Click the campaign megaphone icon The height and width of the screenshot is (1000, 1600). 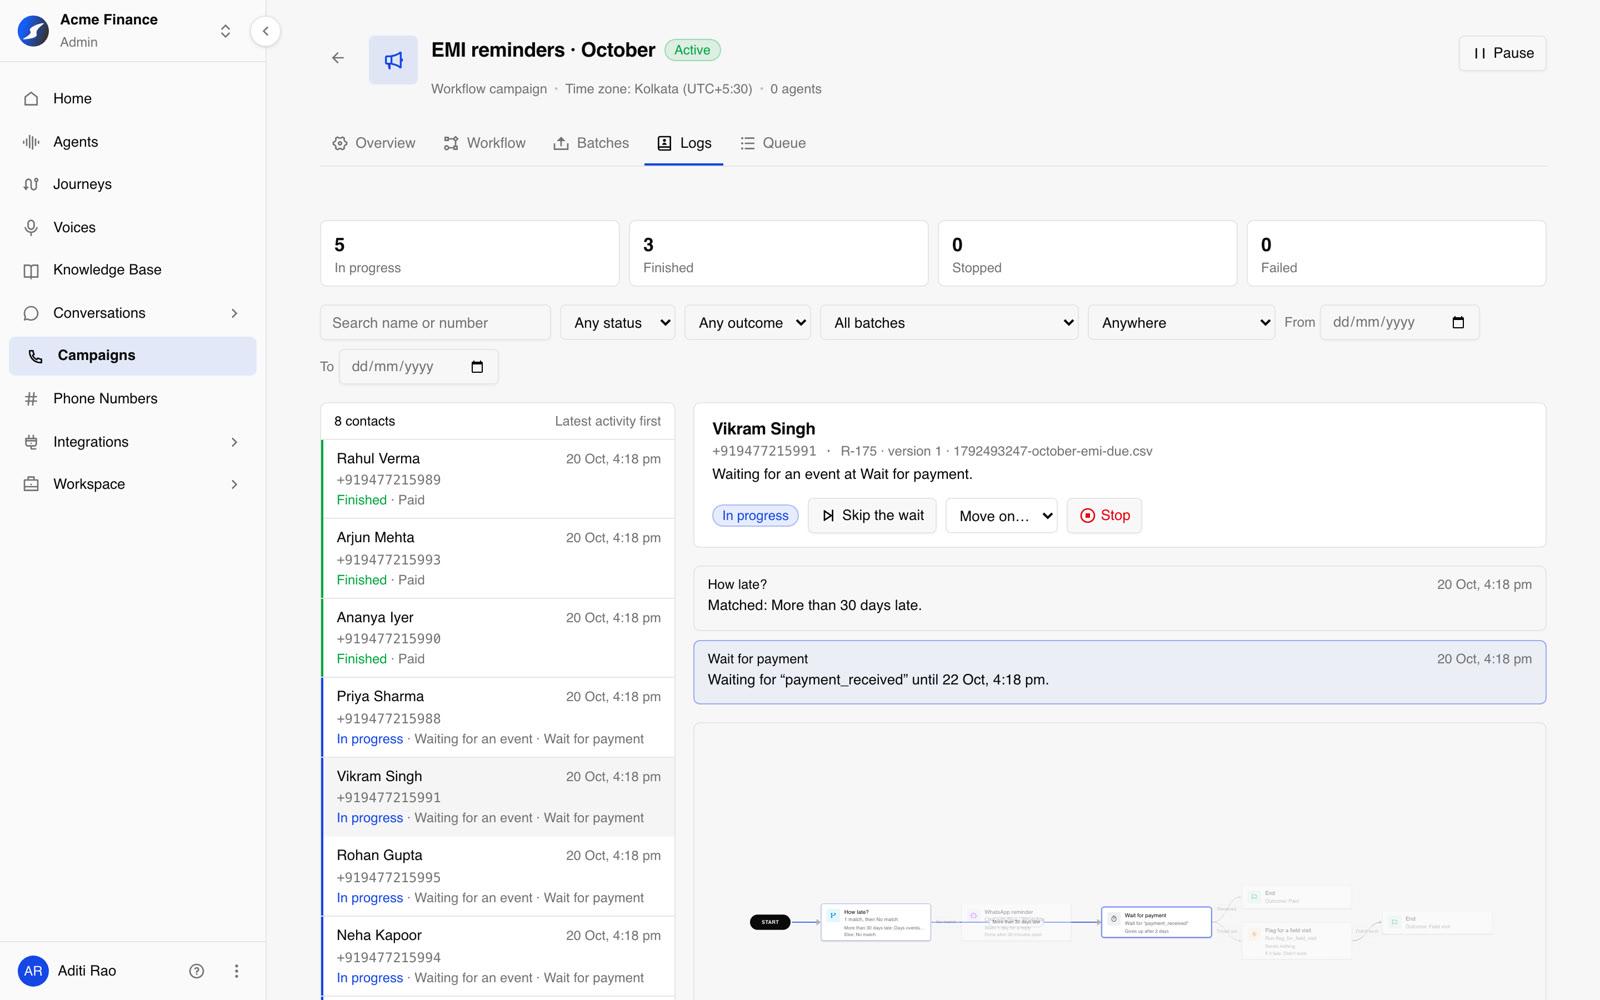coord(393,60)
